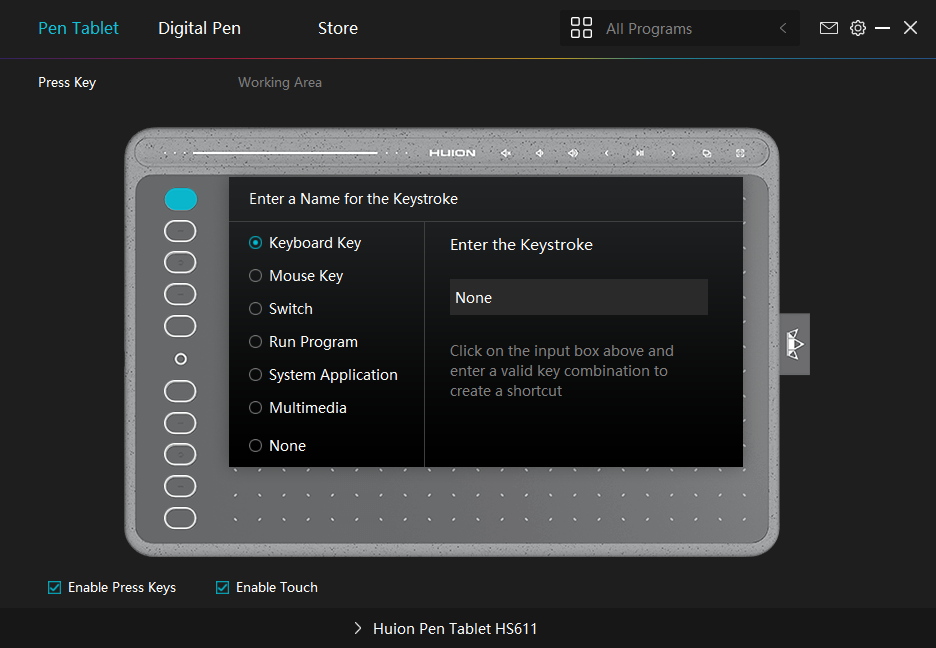The image size is (936, 648).
Task: Disable the Enable Press Keys checkbox
Action: pos(54,588)
